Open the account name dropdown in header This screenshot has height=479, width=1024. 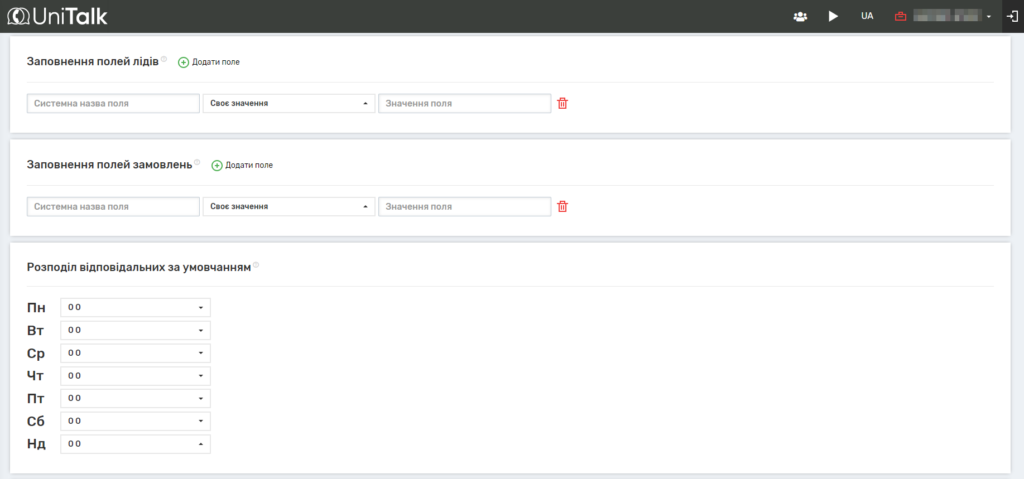948,17
